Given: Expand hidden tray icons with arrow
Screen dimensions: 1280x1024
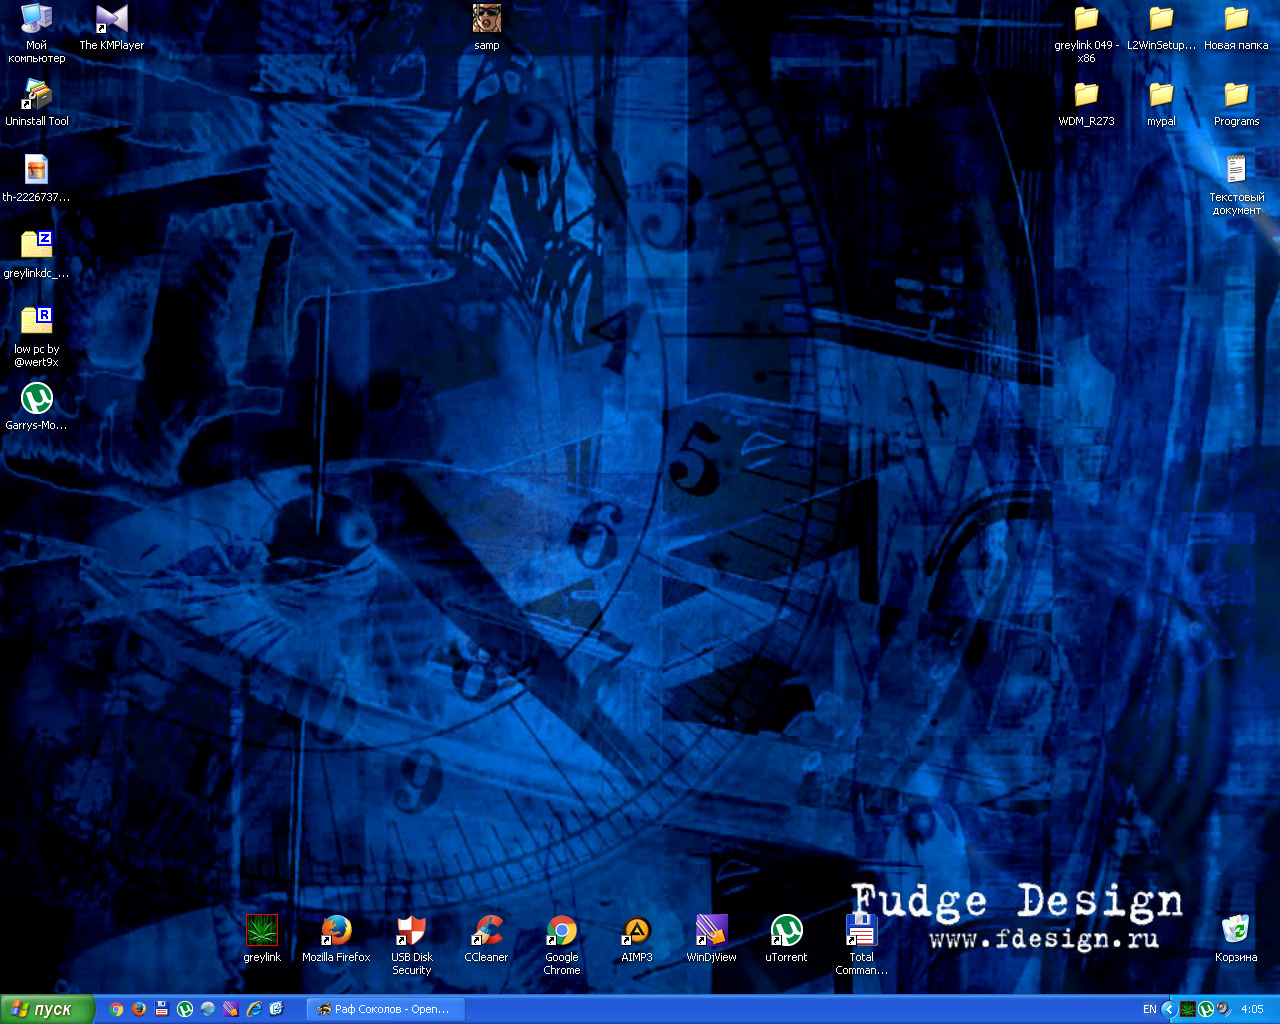Looking at the screenshot, I should [1168, 1009].
